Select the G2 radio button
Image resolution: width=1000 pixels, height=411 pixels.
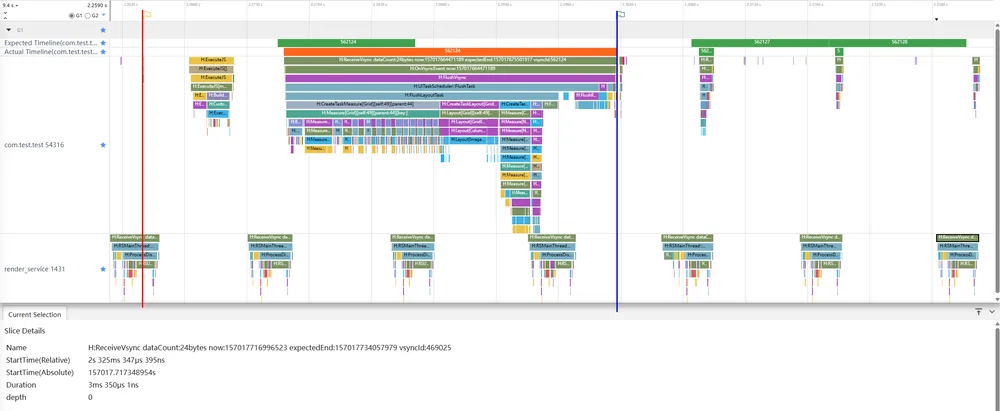(x=87, y=15)
